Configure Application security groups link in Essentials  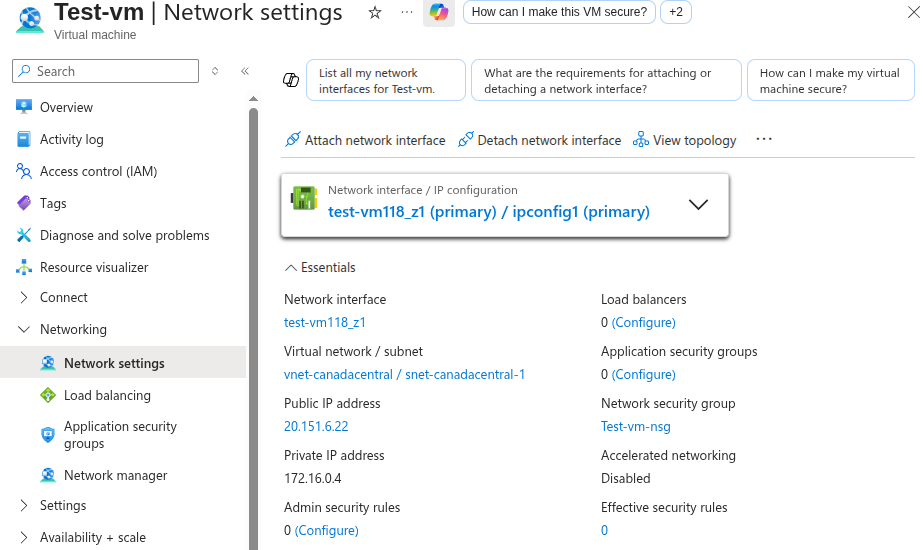coord(643,375)
